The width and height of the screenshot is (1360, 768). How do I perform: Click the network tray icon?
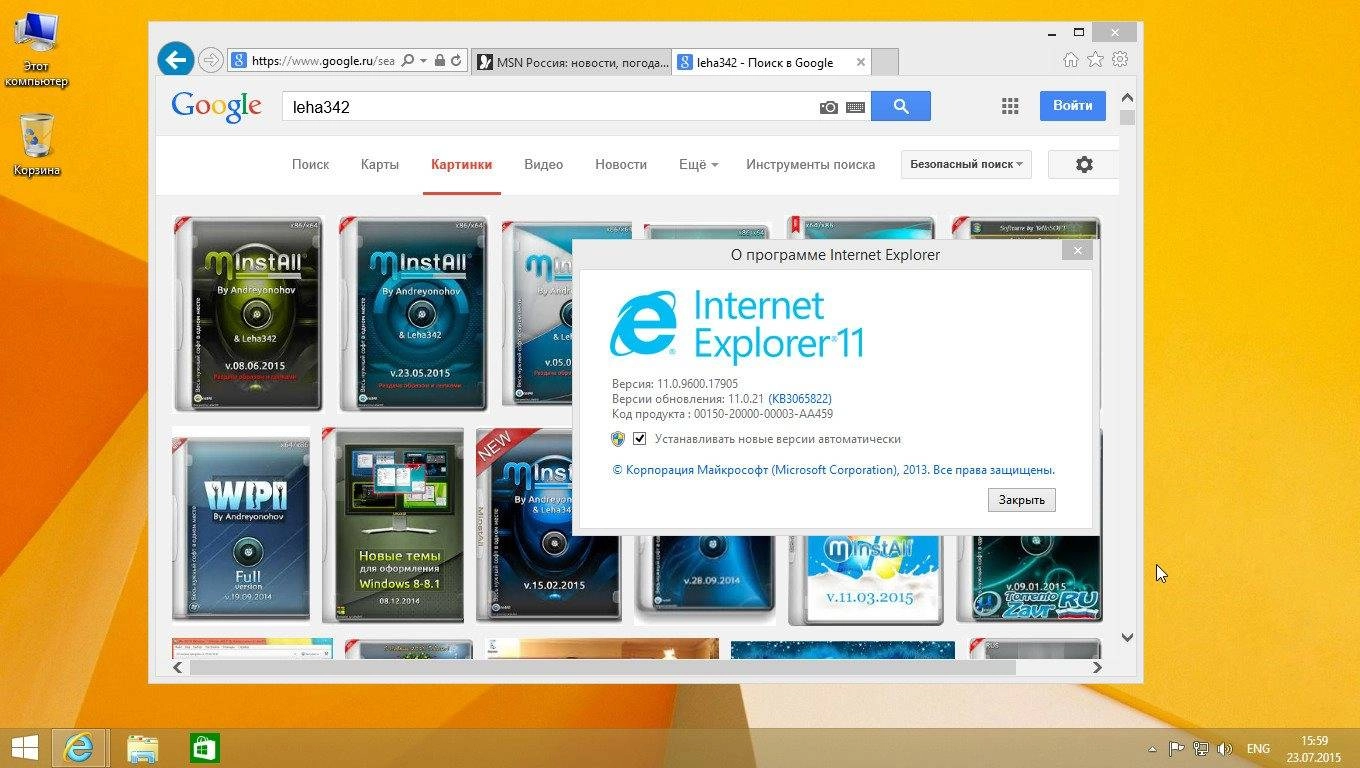click(1200, 748)
